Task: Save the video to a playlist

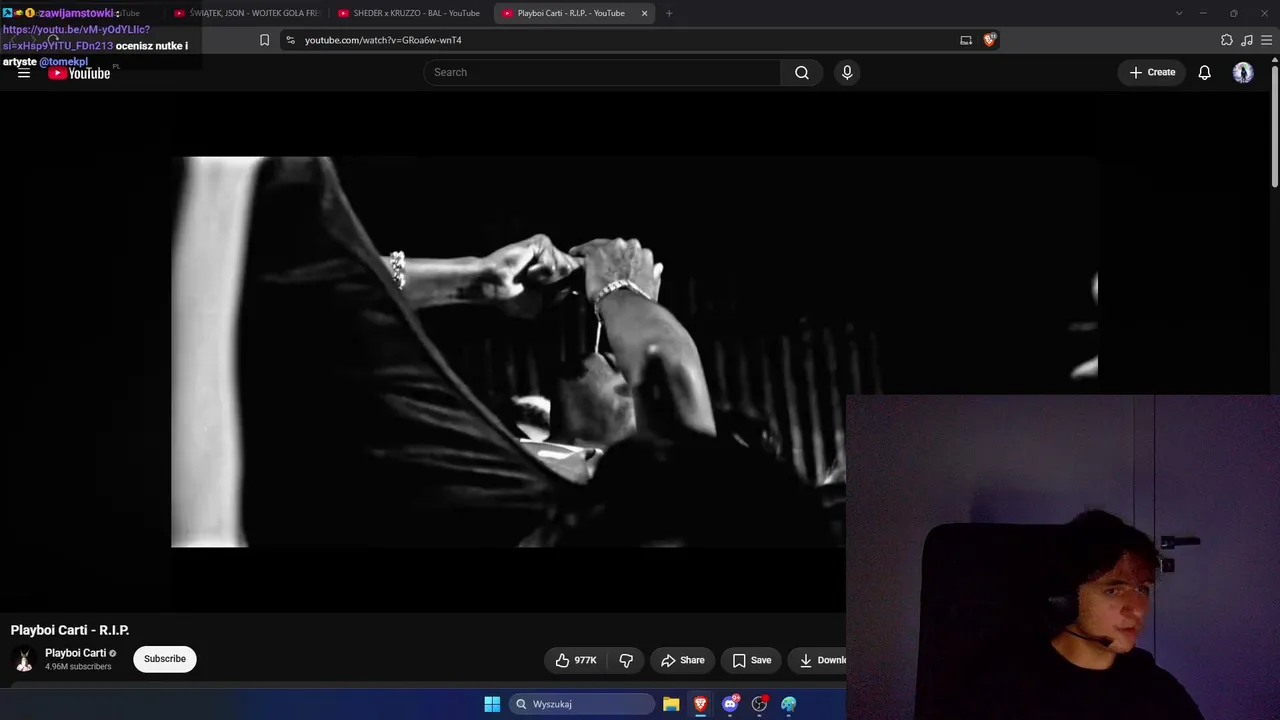Action: click(x=752, y=660)
